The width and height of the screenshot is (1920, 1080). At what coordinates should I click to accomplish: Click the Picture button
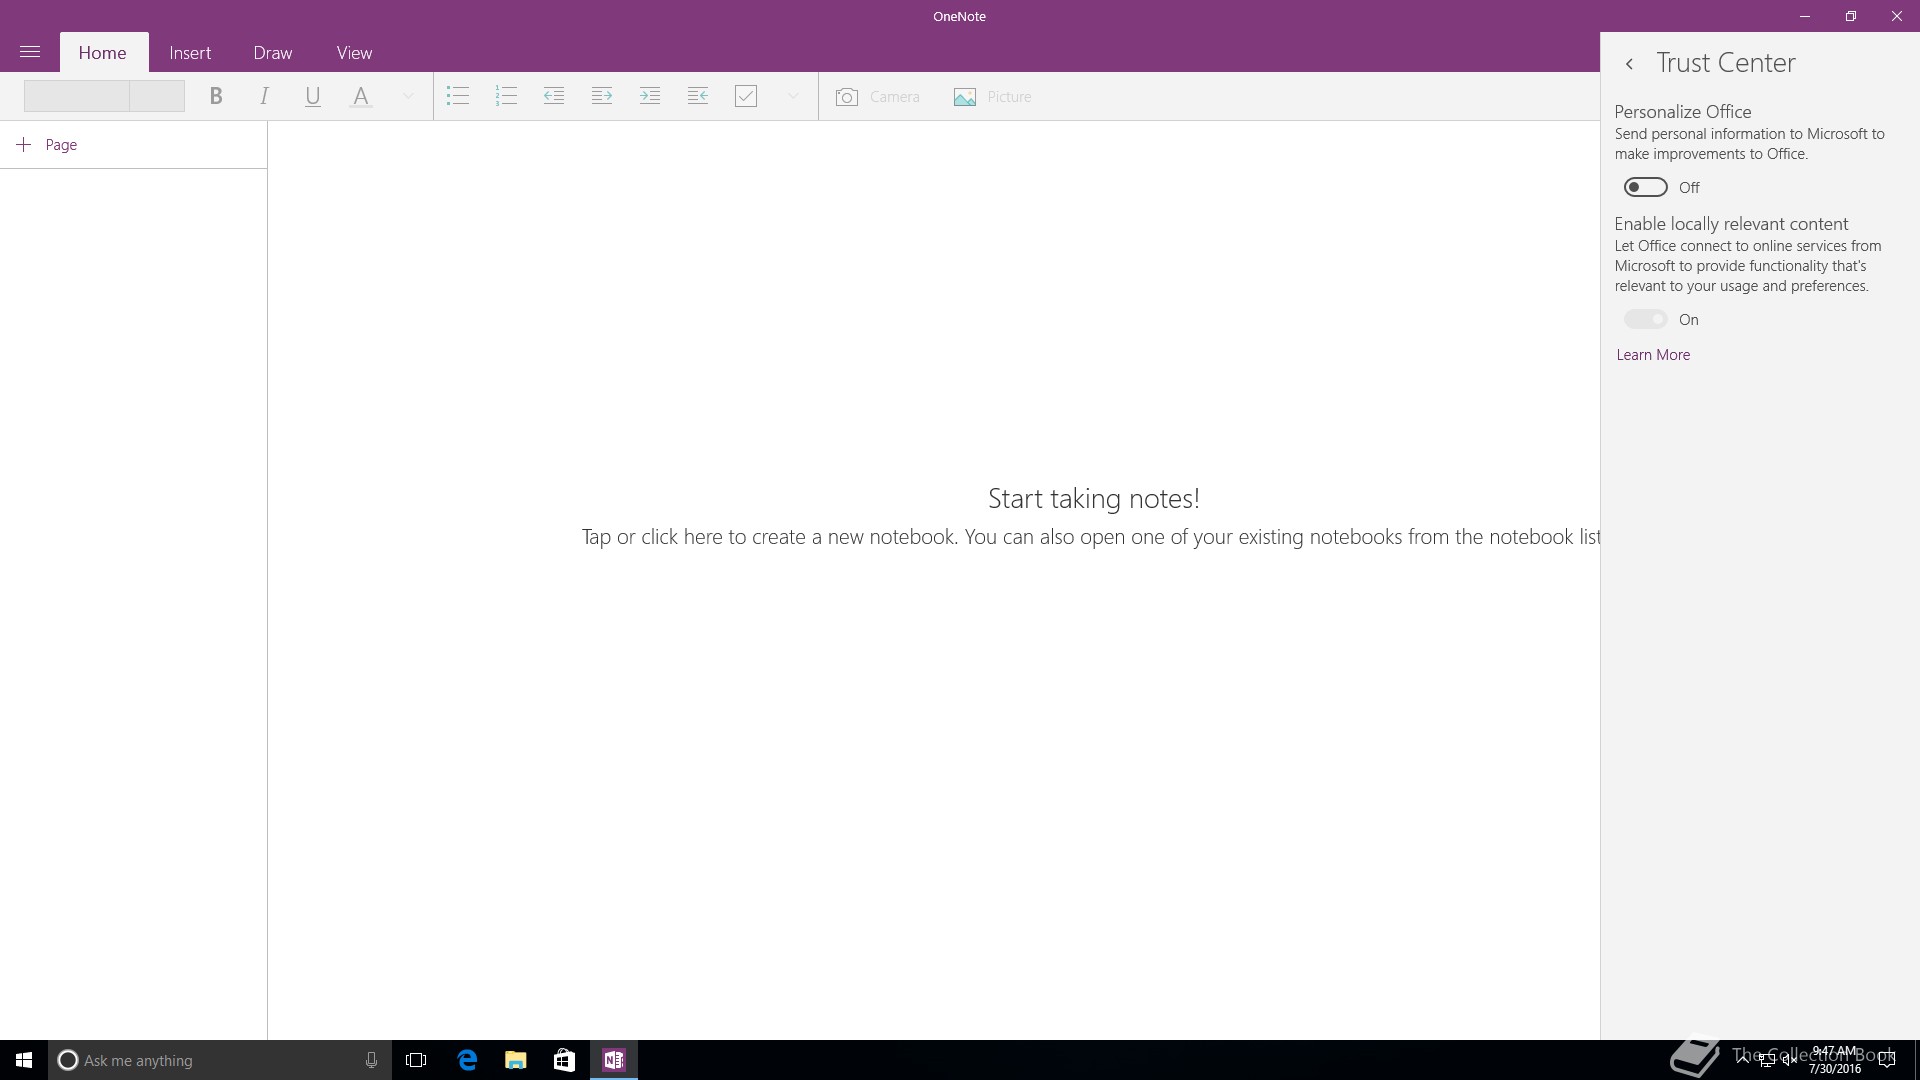[x=992, y=97]
